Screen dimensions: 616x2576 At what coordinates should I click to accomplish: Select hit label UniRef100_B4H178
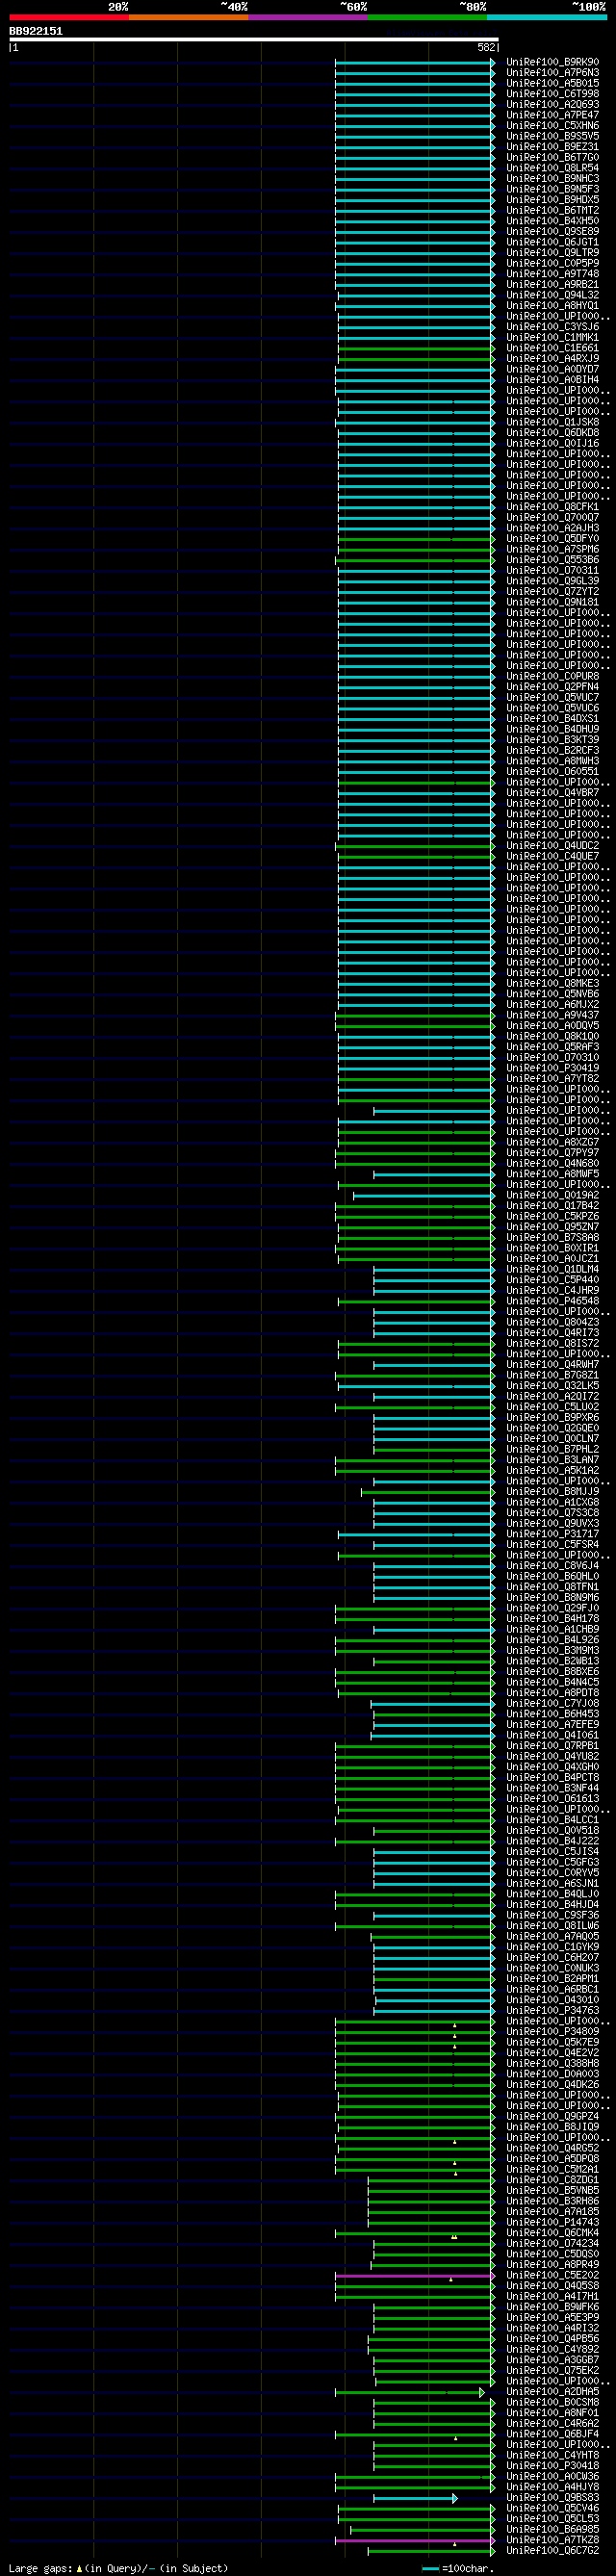pos(553,1619)
